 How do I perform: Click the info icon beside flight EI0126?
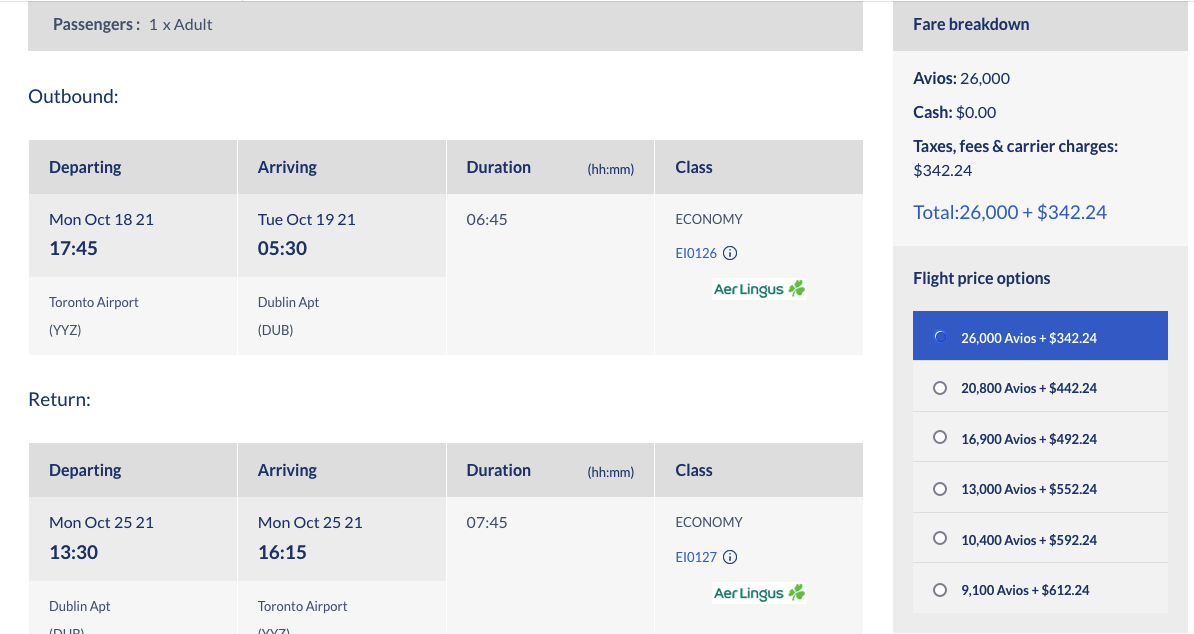coord(729,253)
